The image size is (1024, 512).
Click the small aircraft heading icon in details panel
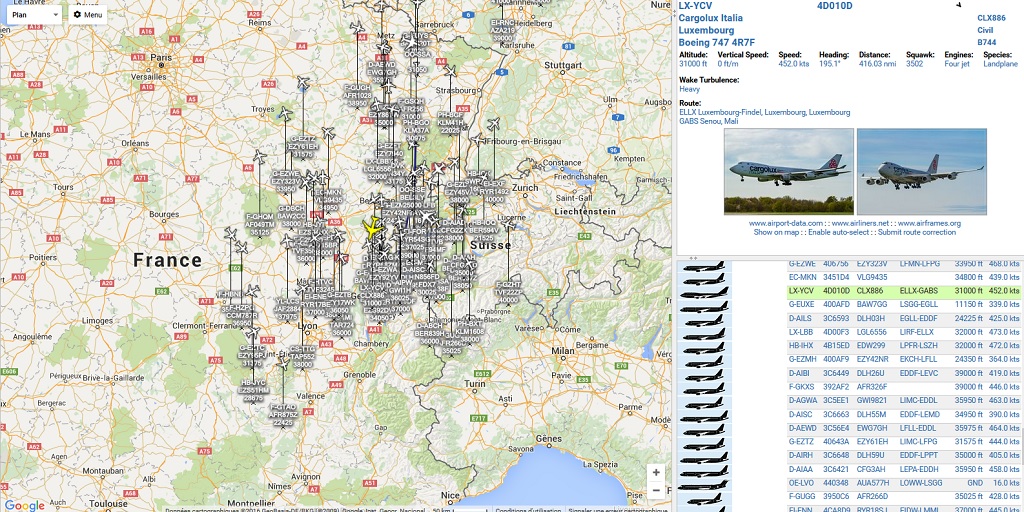coord(959,5)
